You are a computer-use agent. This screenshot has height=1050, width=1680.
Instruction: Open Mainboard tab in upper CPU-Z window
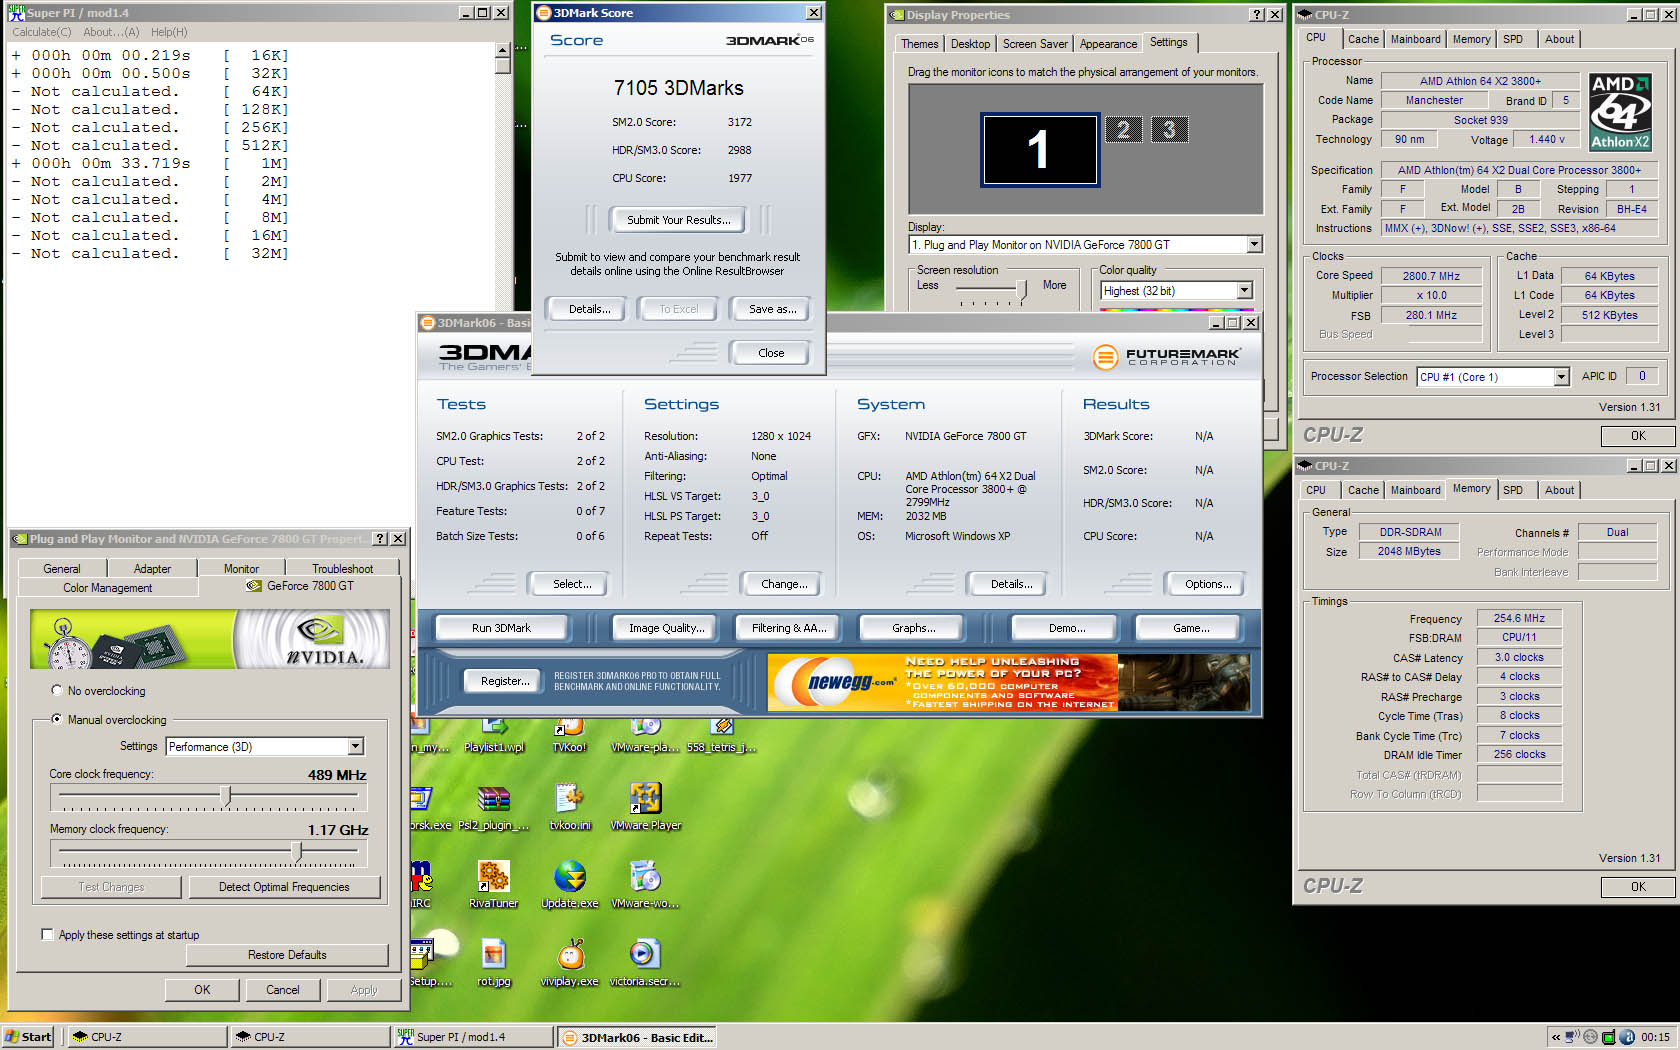click(1415, 39)
